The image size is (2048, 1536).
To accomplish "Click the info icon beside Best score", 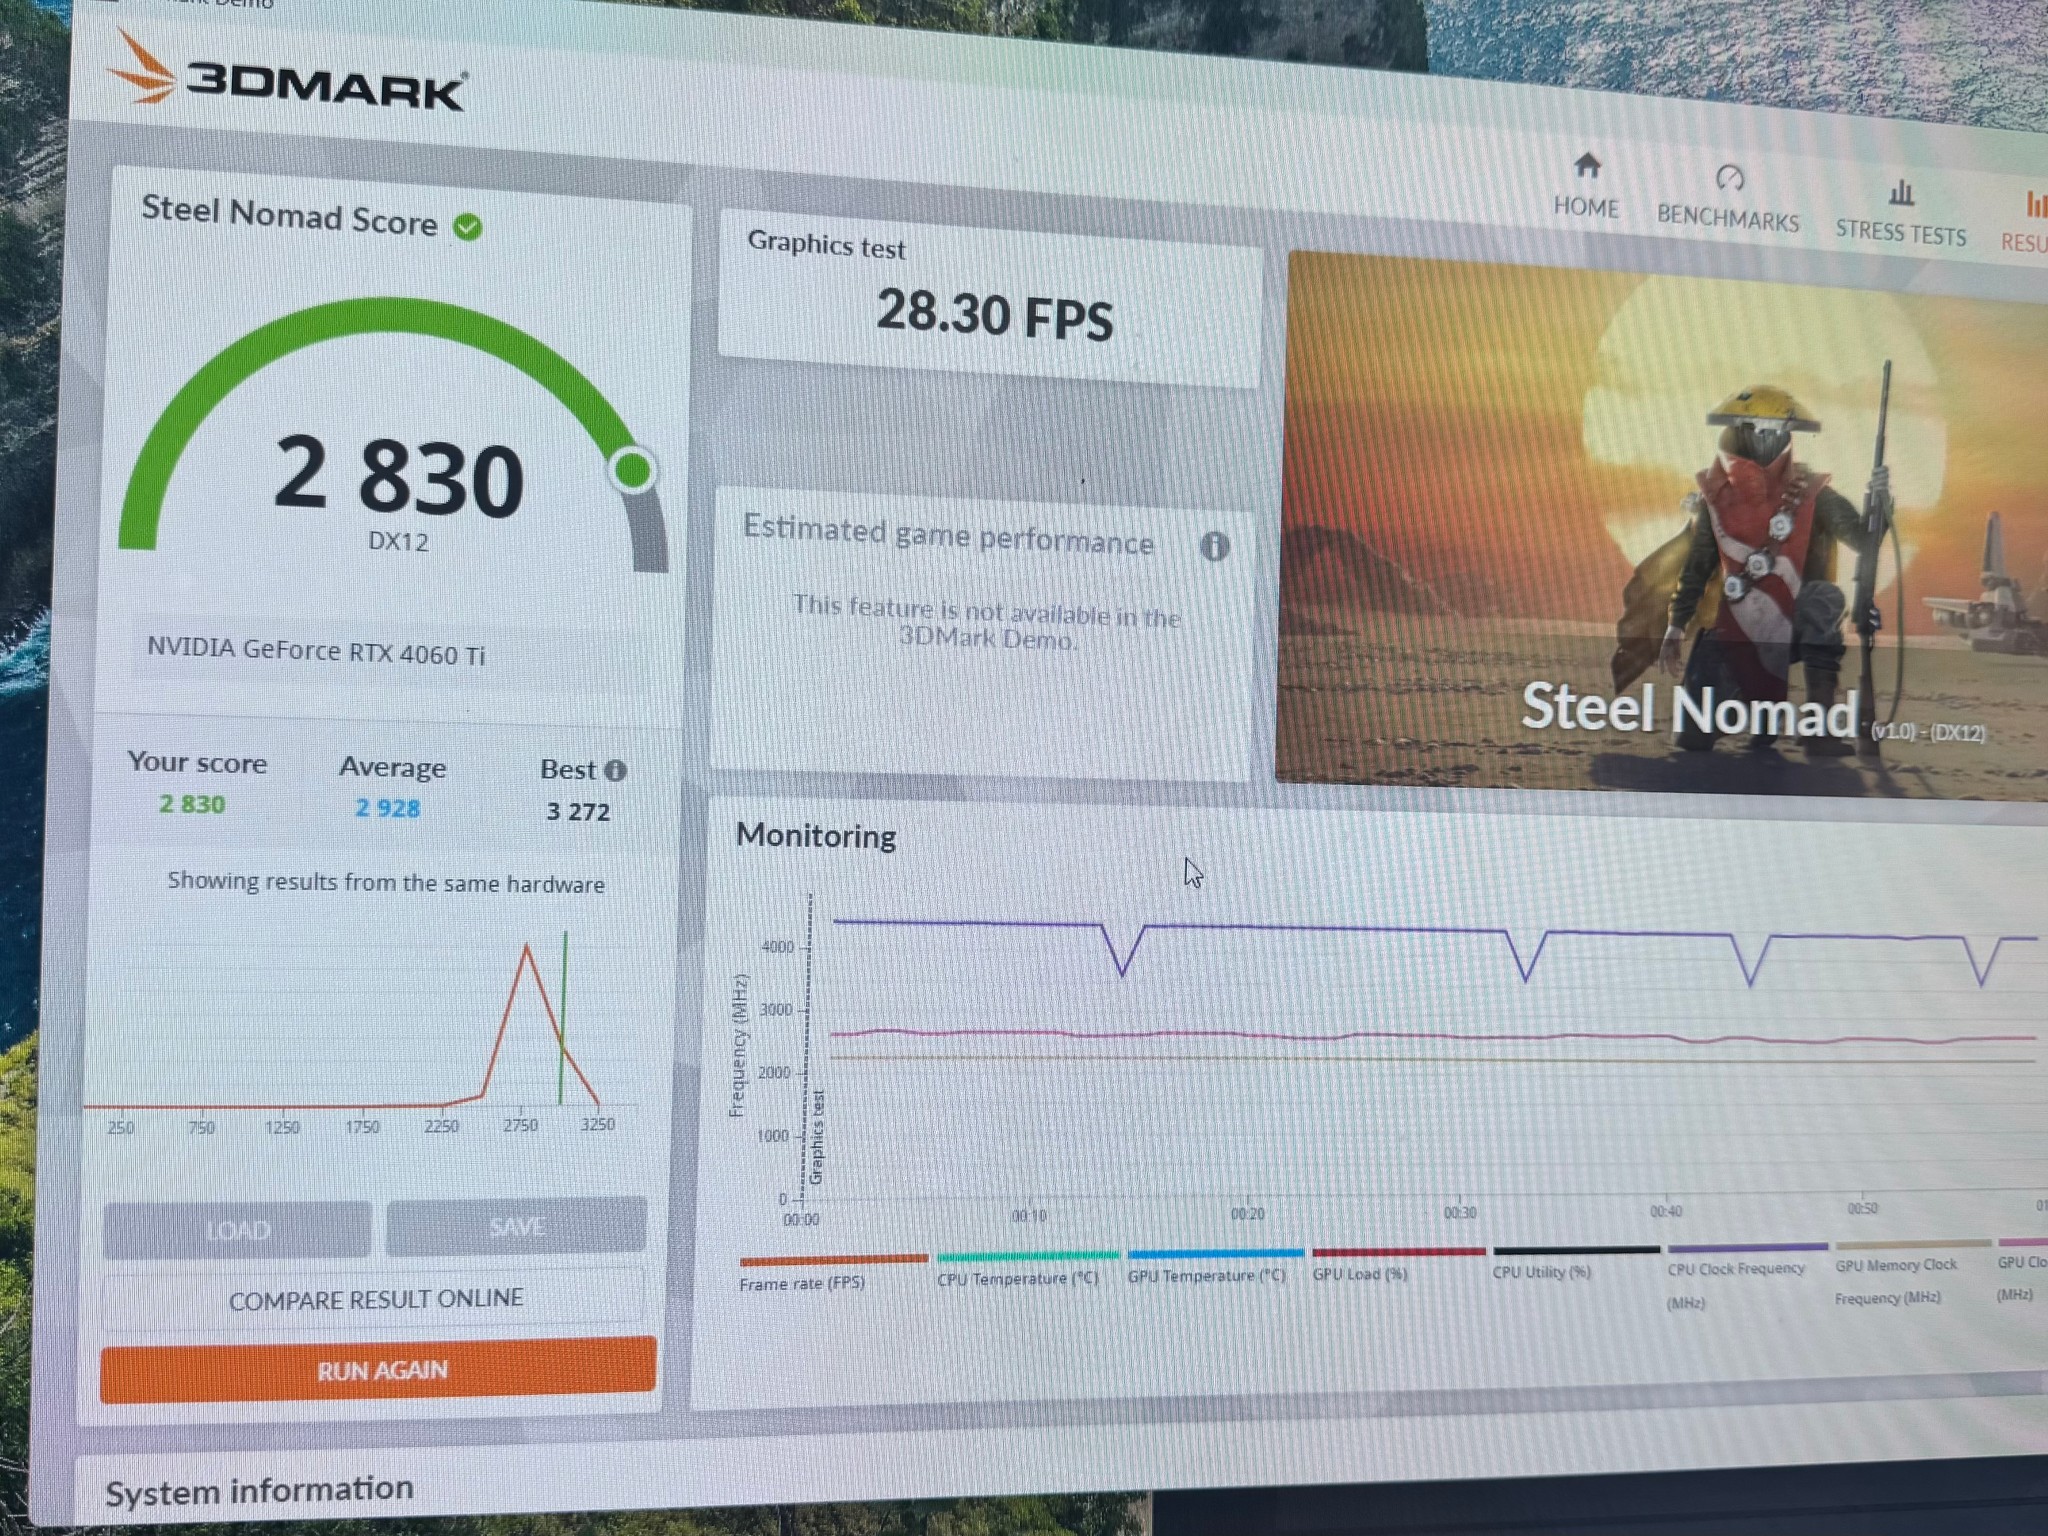I will [616, 770].
